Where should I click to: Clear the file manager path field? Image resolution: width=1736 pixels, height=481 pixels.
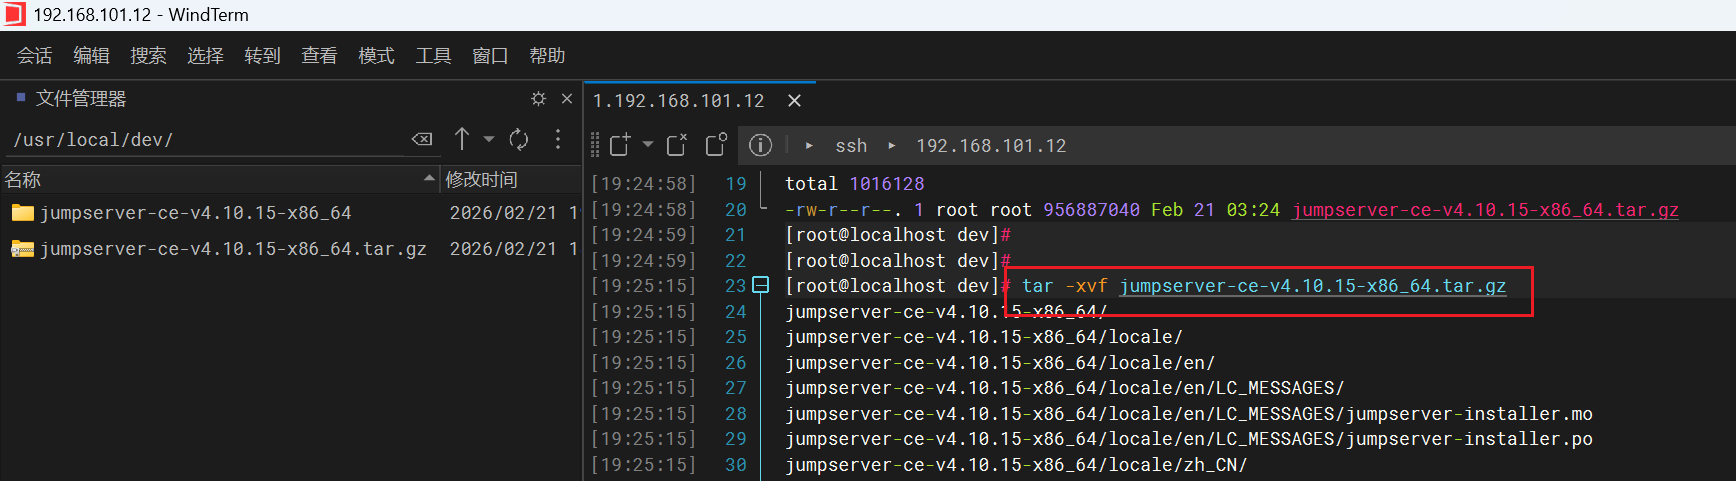pyautogui.click(x=422, y=139)
